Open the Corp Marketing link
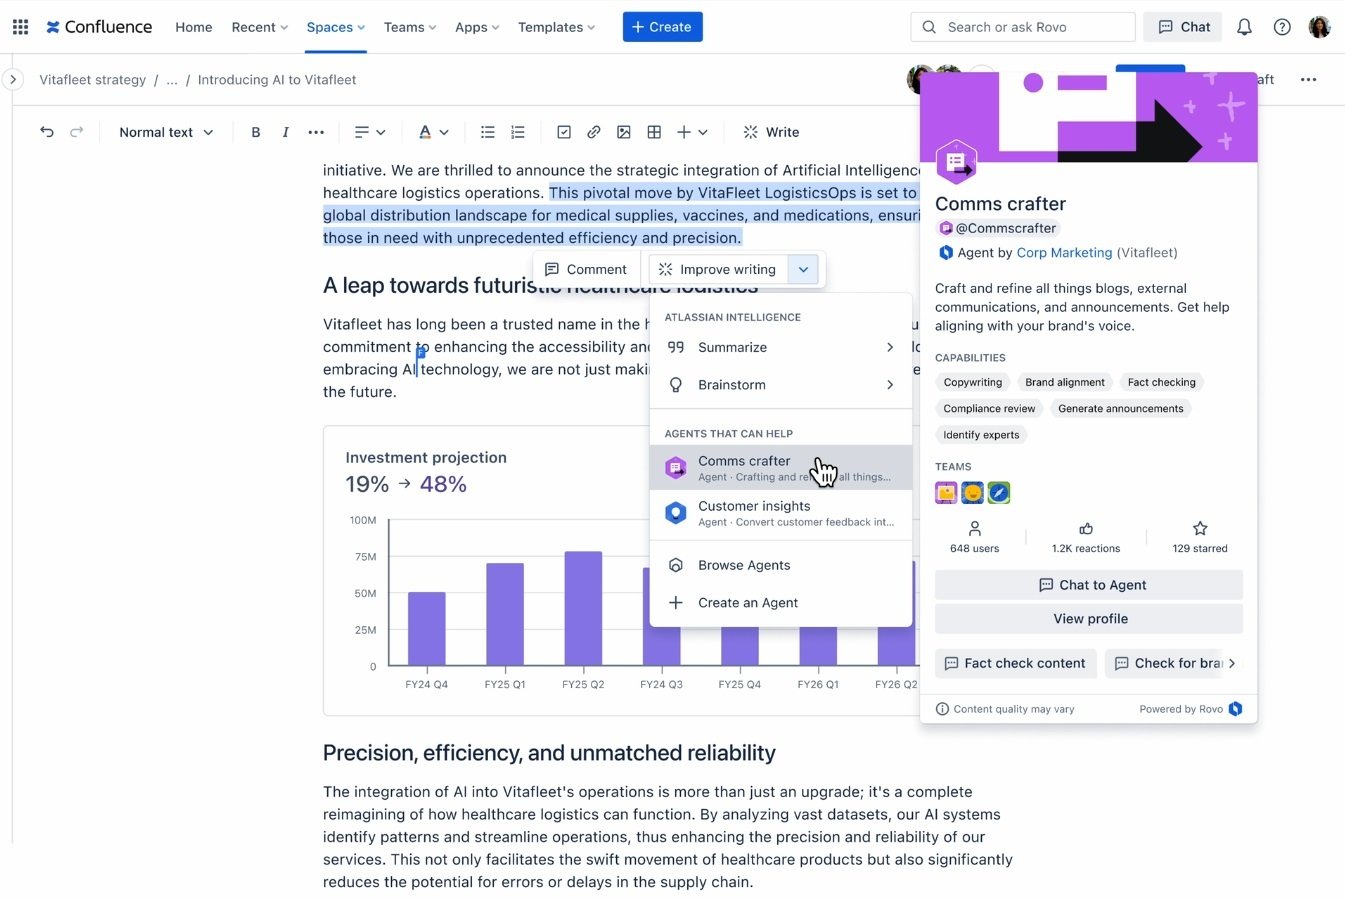The height and width of the screenshot is (899, 1345). [1064, 253]
